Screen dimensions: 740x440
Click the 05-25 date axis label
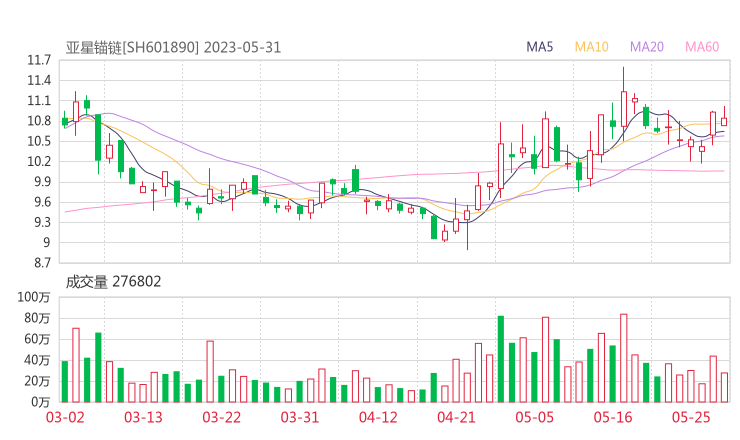coord(691,417)
